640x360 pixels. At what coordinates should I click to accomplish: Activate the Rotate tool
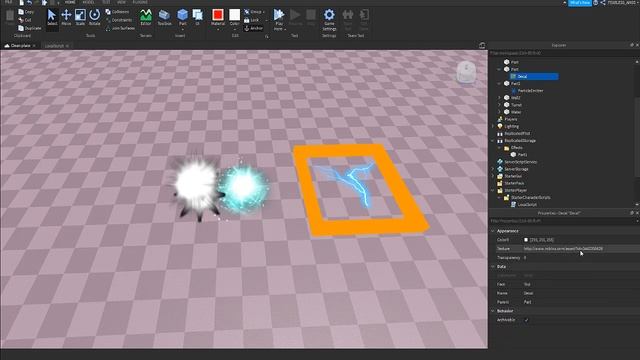(94, 18)
